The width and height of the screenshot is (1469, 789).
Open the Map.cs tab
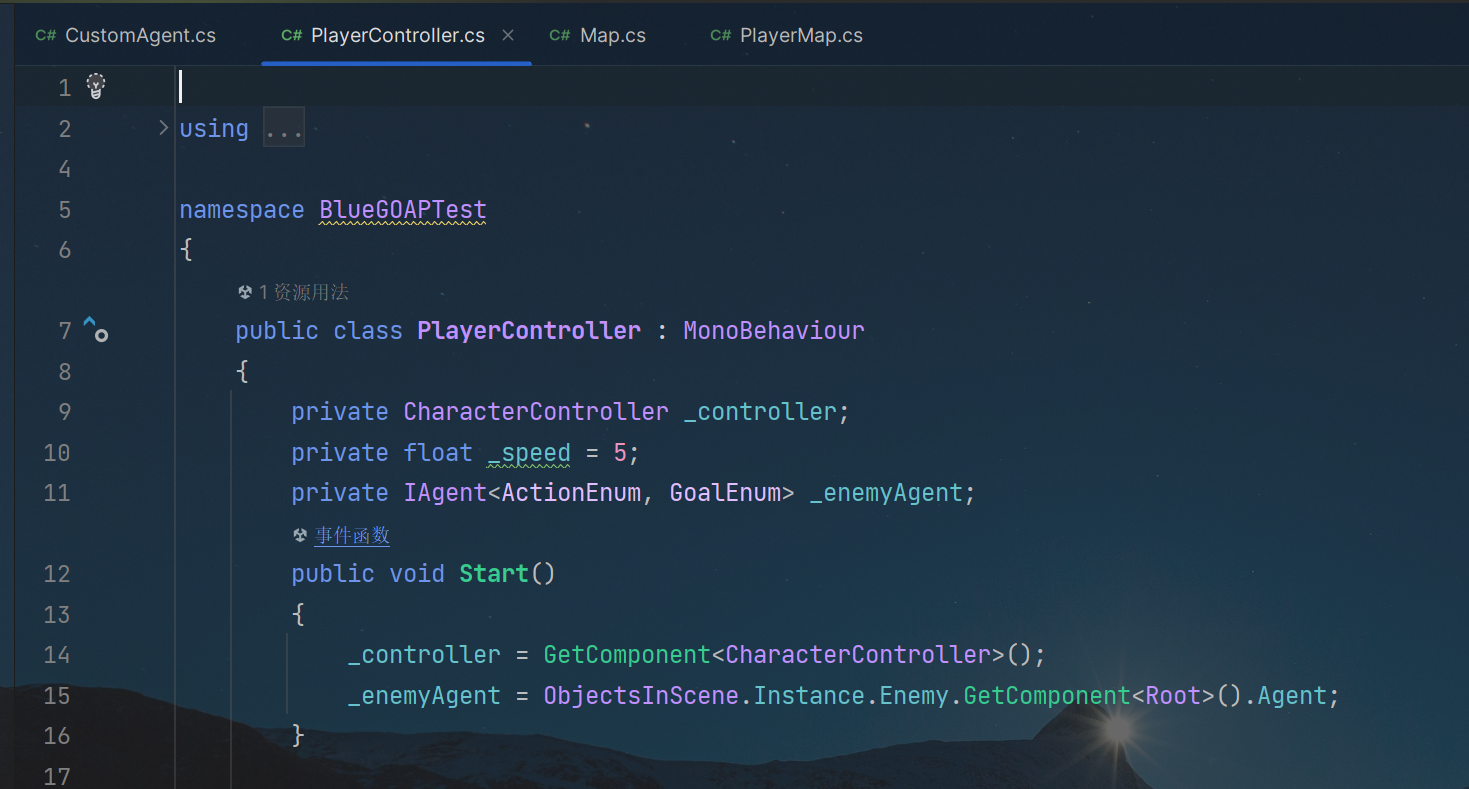coord(612,35)
